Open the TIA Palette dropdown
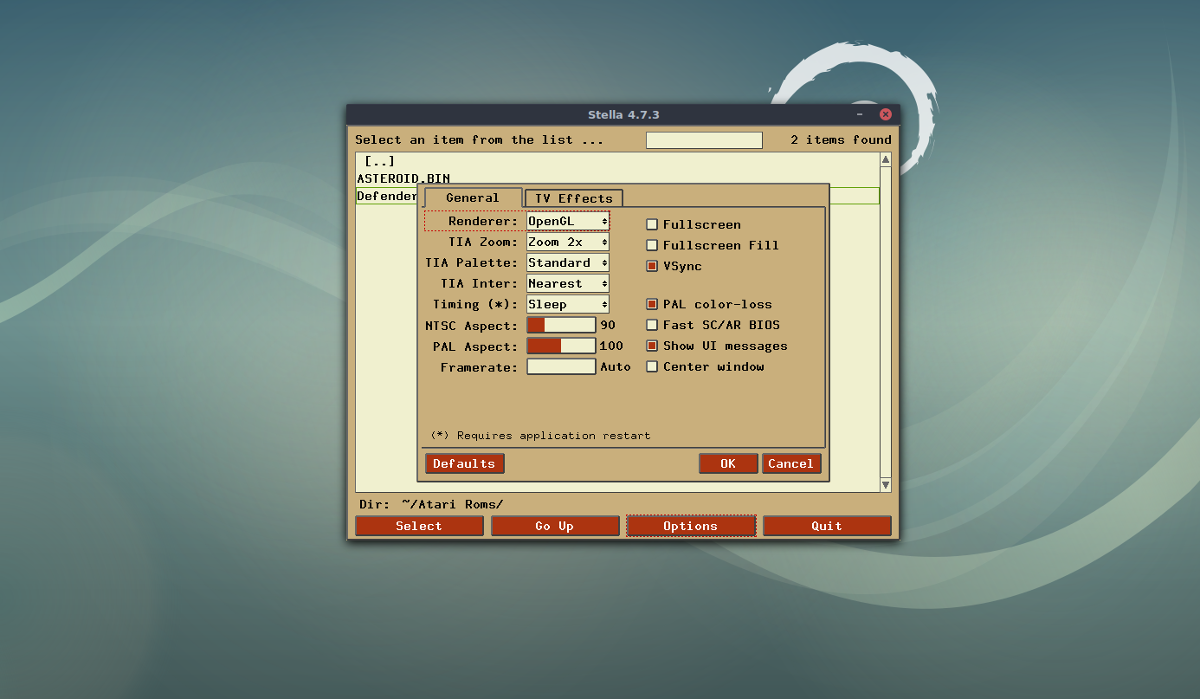Image resolution: width=1200 pixels, height=699 pixels. click(x=568, y=263)
